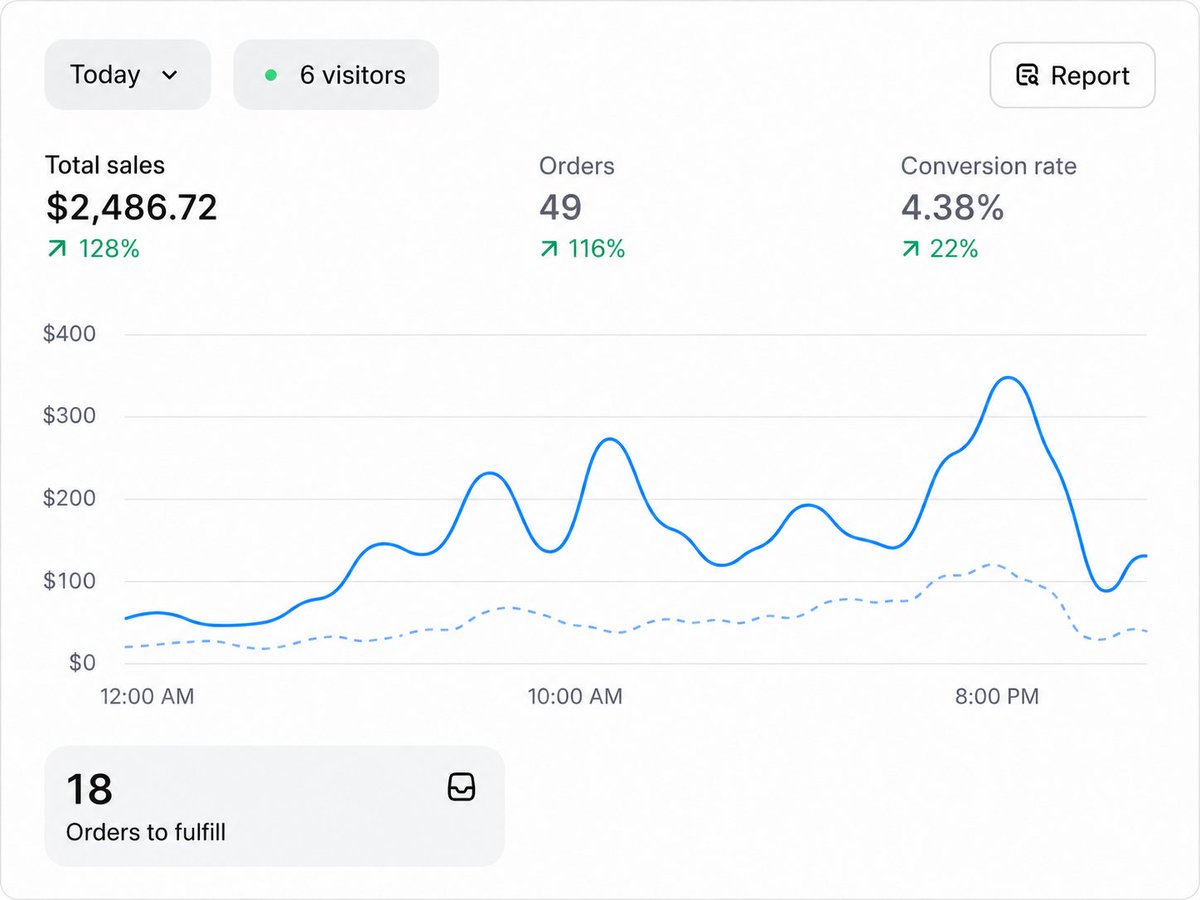
Task: Click the Report magnifier document icon
Action: click(1027, 75)
